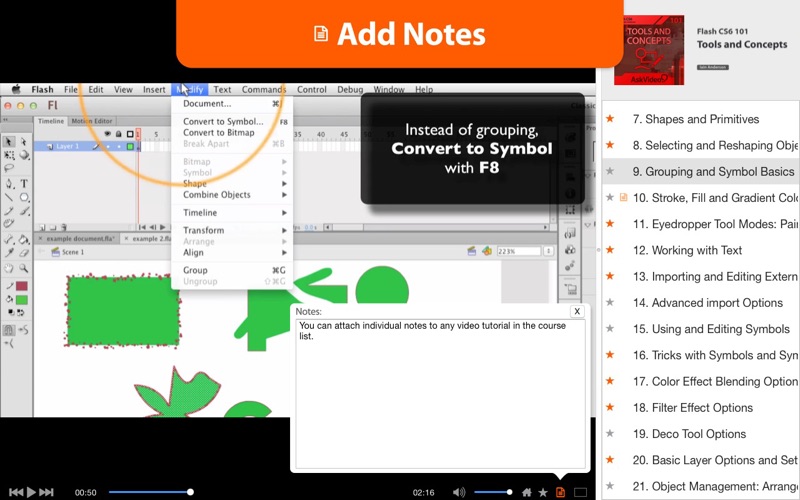Click the fill color green swatch

coord(21,300)
